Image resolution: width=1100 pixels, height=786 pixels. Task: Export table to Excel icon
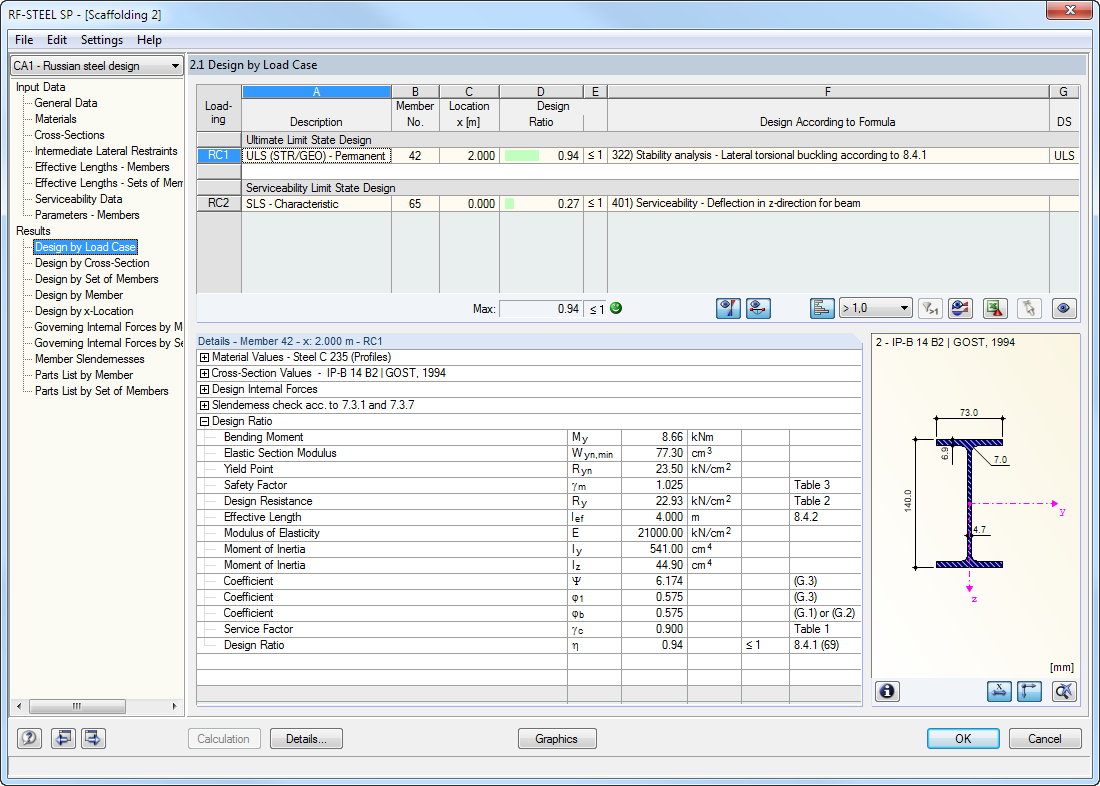995,308
